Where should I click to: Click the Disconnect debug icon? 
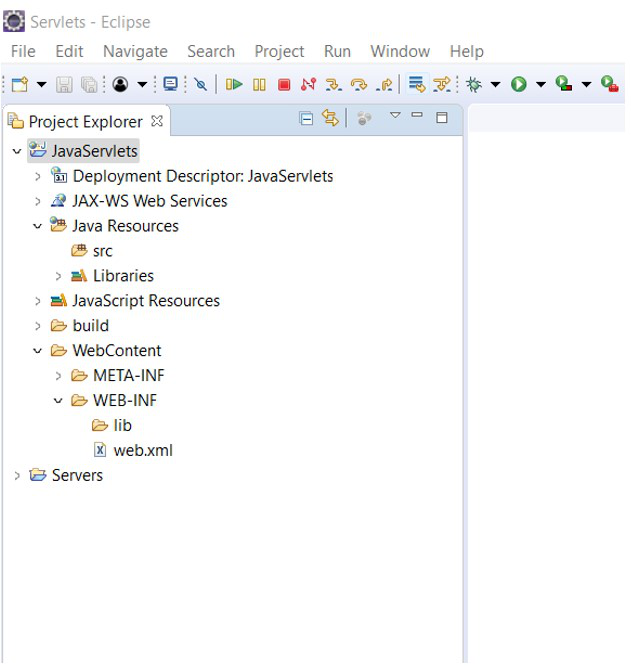308,84
